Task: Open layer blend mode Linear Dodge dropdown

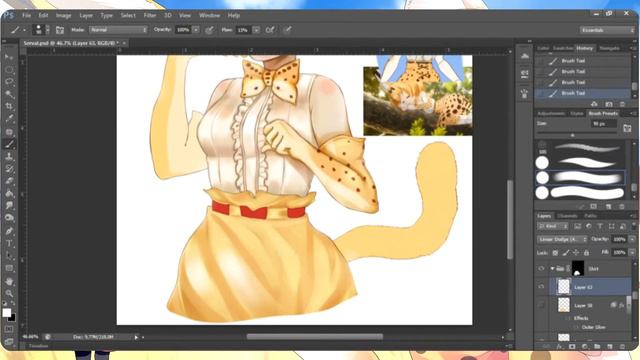Action: pyautogui.click(x=562, y=239)
